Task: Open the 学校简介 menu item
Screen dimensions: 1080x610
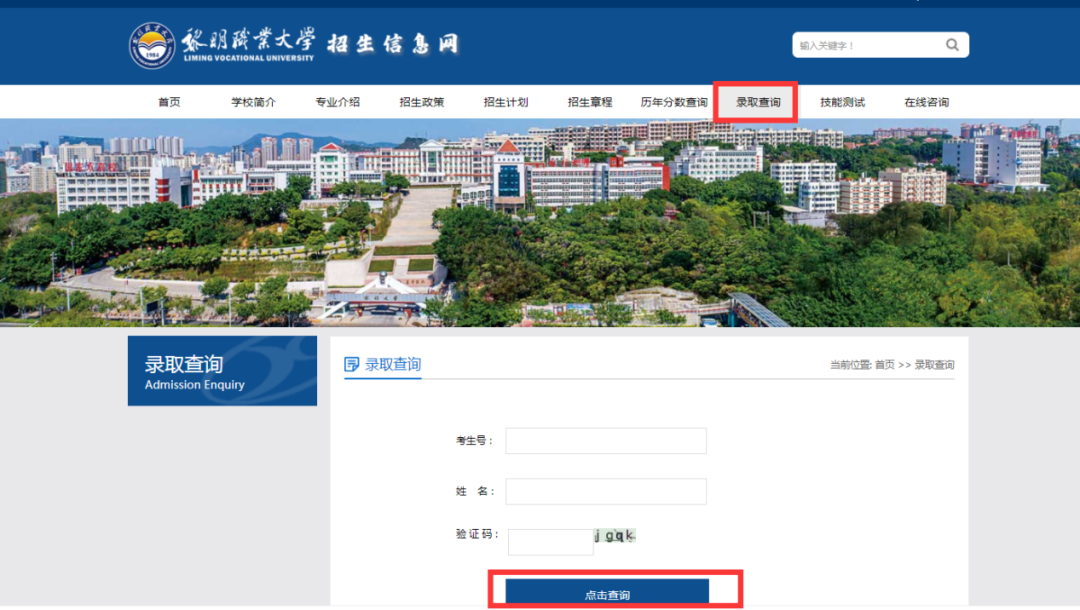Action: point(253,101)
